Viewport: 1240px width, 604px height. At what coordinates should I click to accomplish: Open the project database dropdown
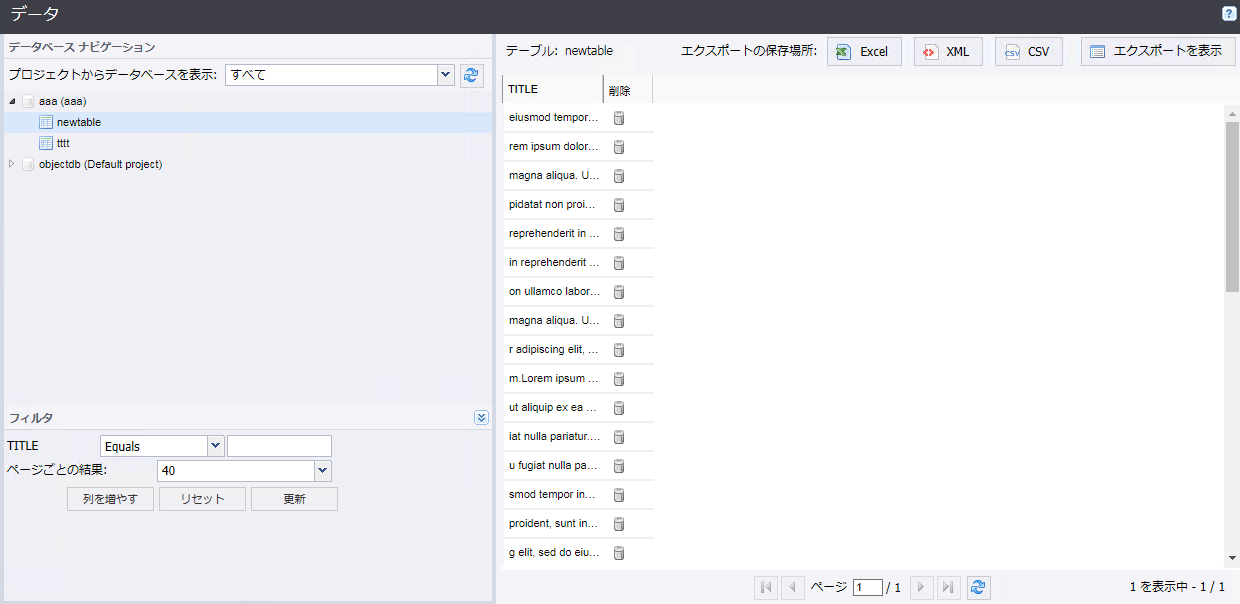[x=445, y=75]
